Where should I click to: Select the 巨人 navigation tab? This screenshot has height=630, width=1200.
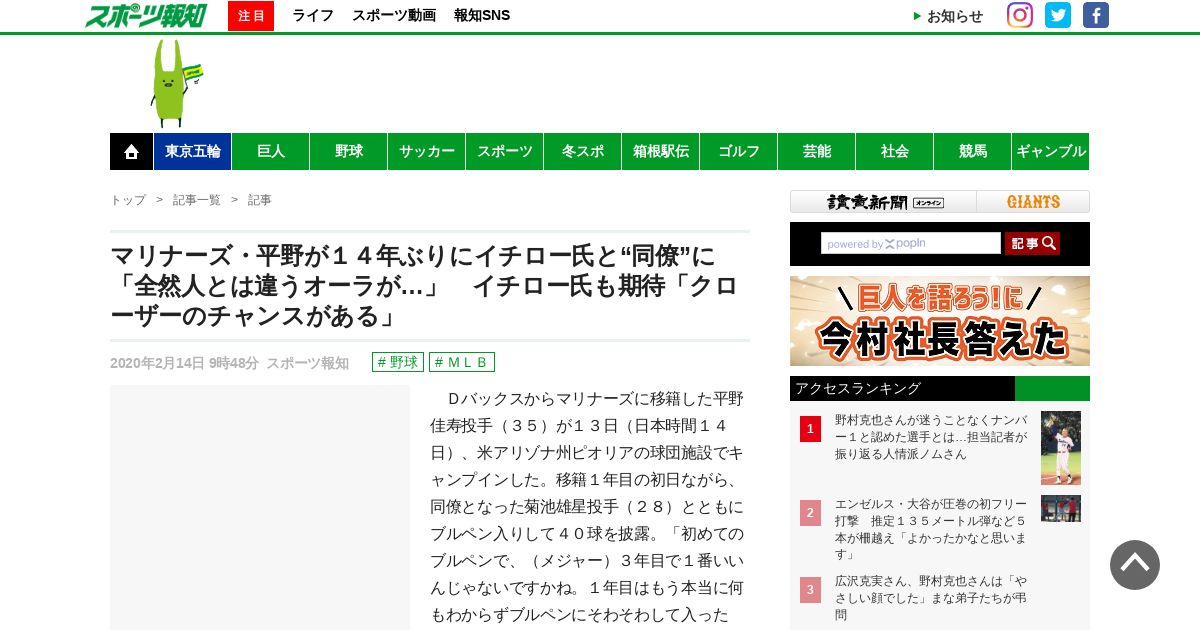click(271, 152)
